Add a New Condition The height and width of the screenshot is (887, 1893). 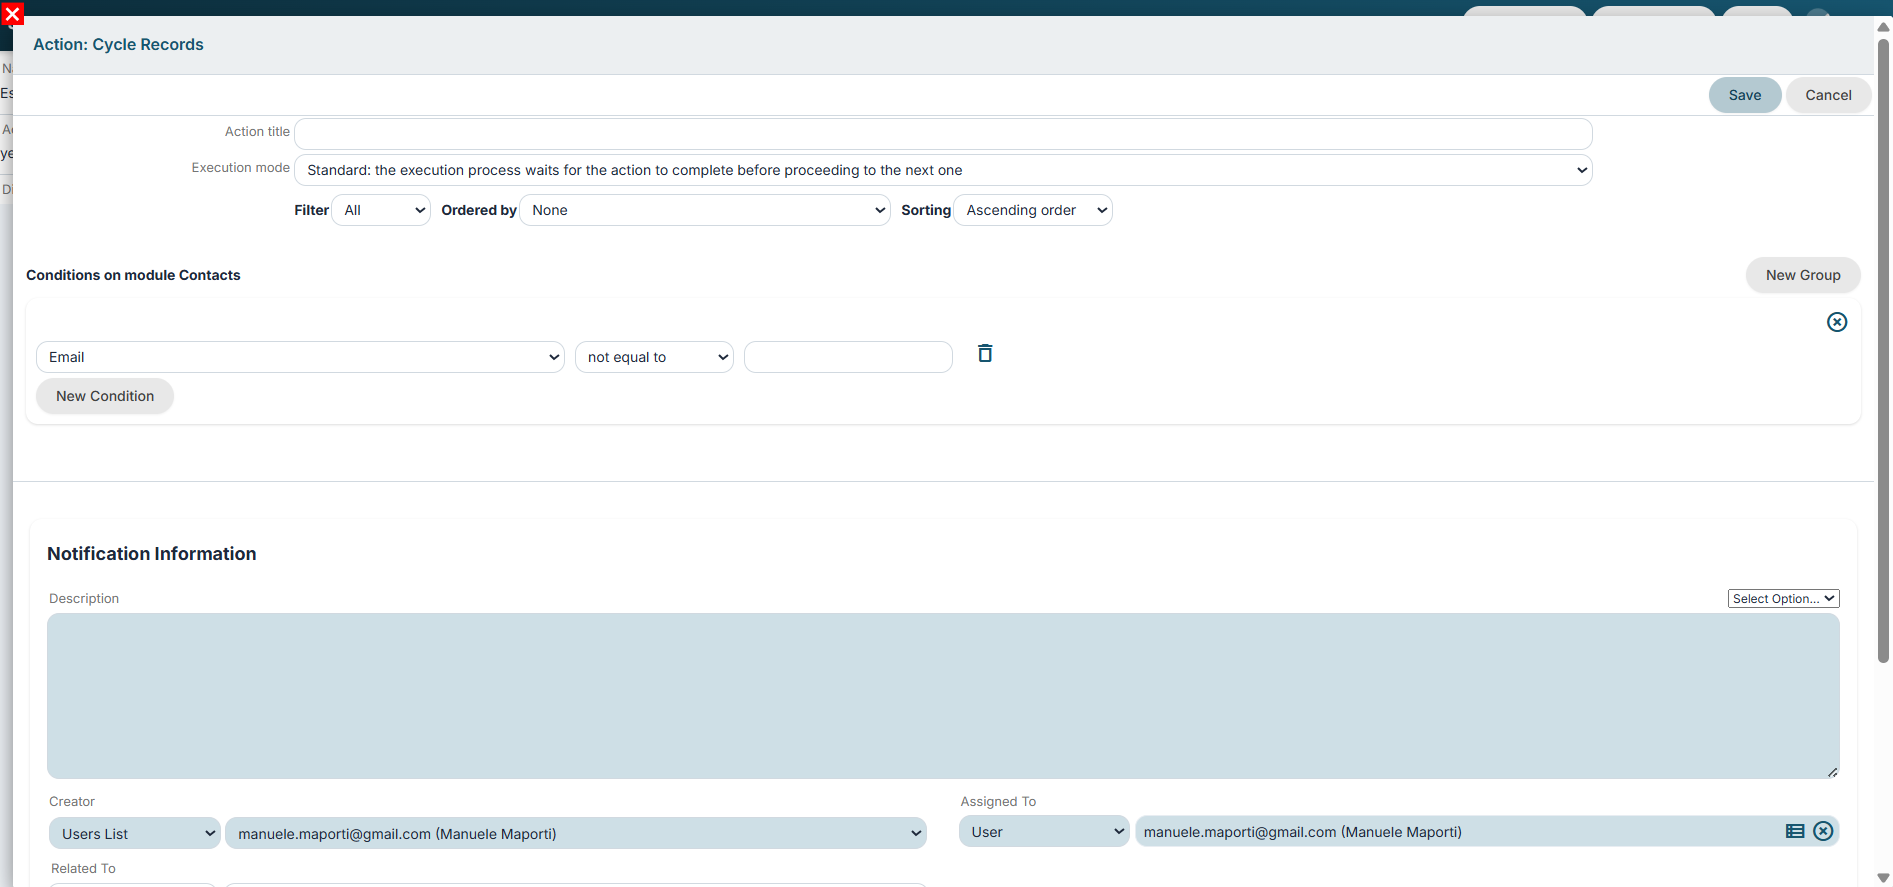click(x=105, y=396)
